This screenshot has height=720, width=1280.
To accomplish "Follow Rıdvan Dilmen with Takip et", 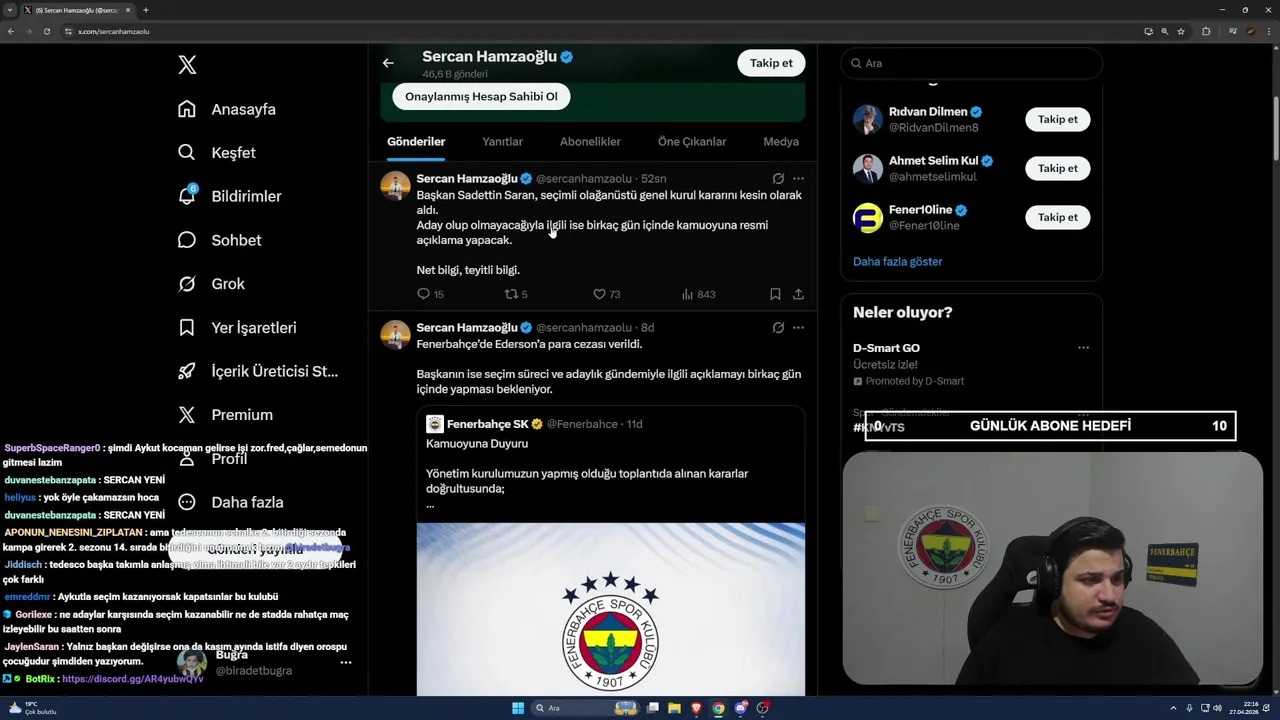I will pos(1058,119).
